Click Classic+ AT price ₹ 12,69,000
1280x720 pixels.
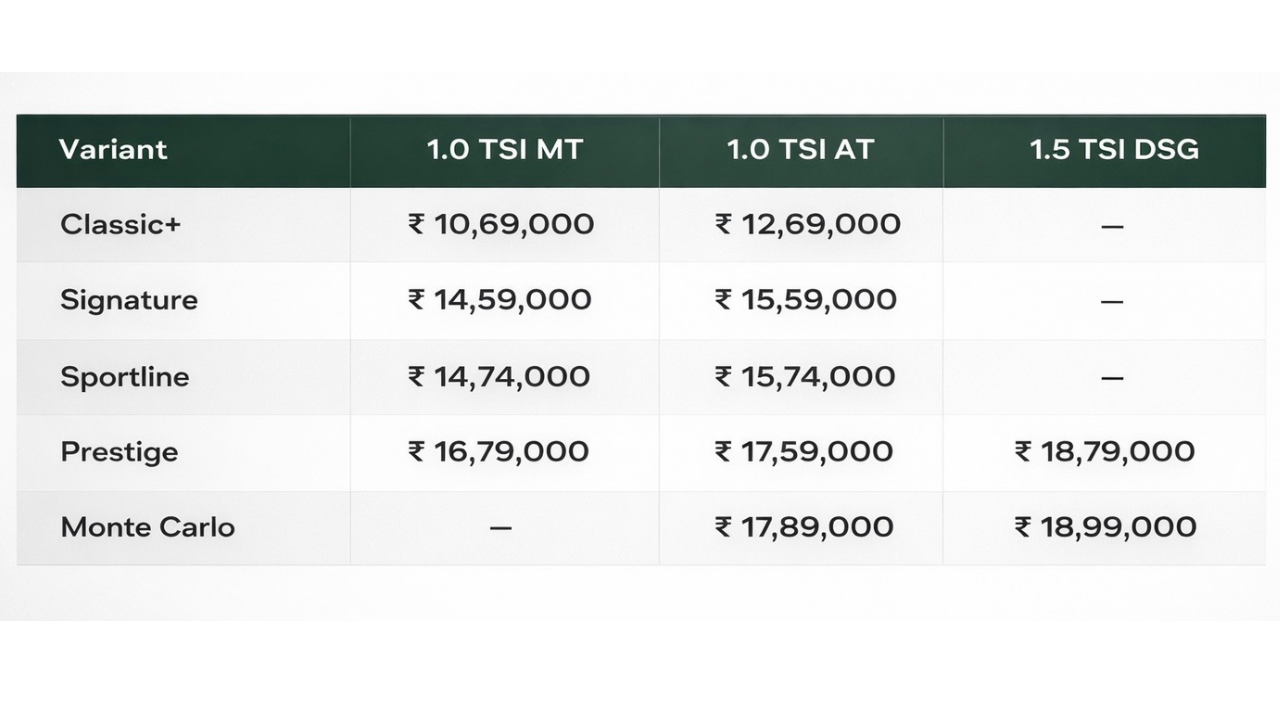point(807,224)
